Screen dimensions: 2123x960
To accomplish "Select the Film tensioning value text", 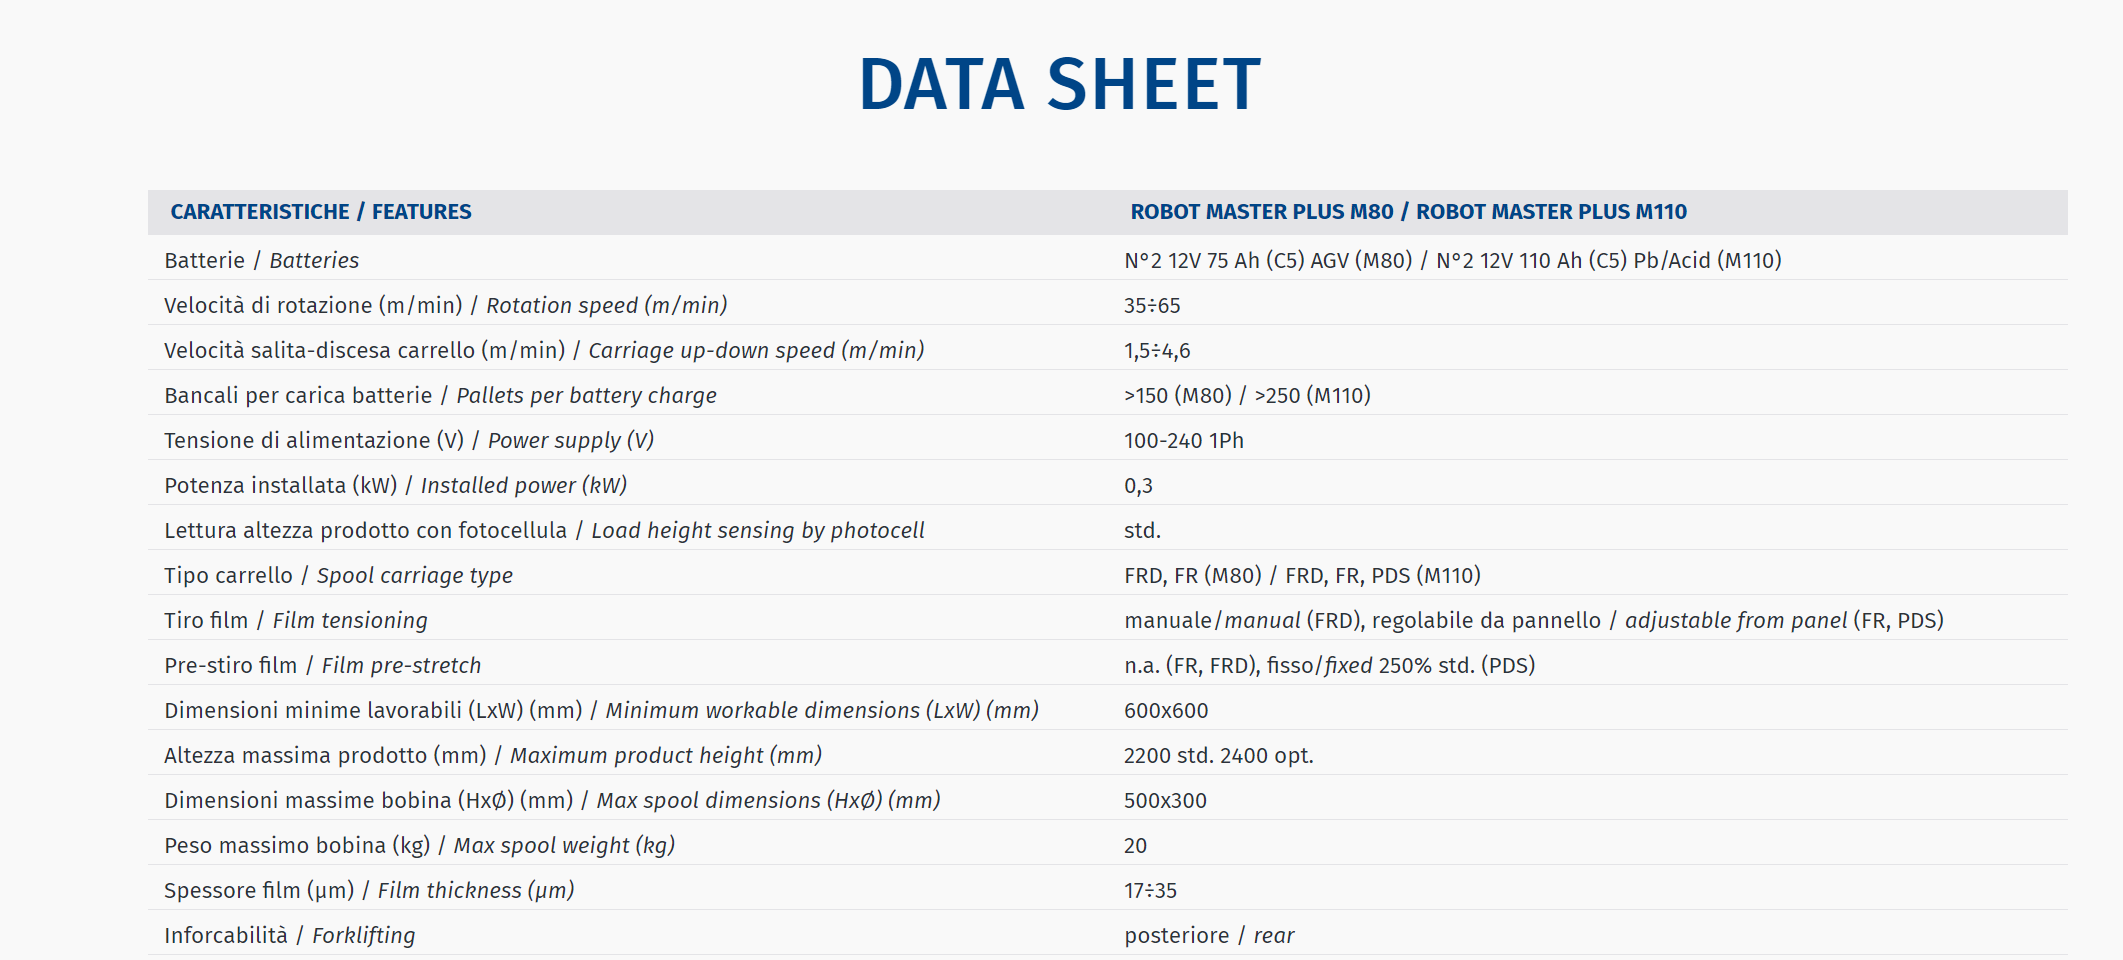I will click(x=1534, y=620).
